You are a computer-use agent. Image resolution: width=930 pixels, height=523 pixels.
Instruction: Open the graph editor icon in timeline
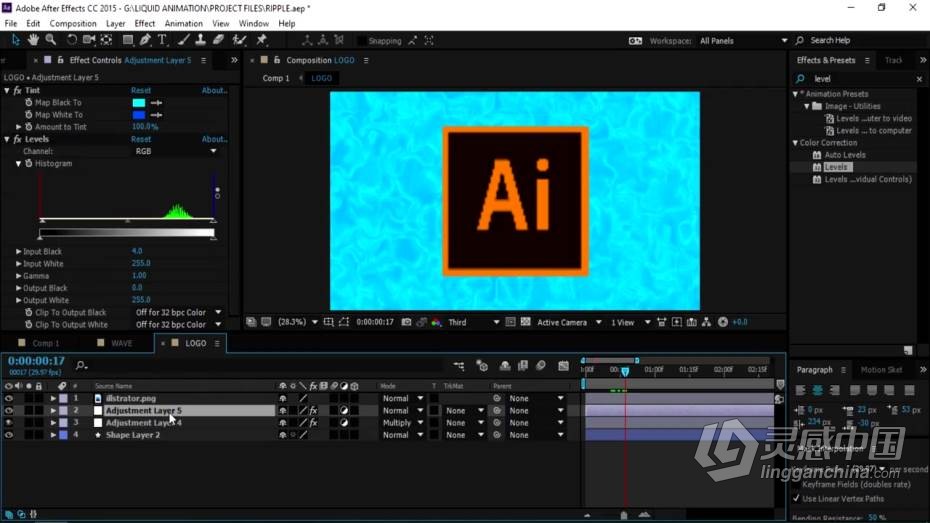pos(563,366)
